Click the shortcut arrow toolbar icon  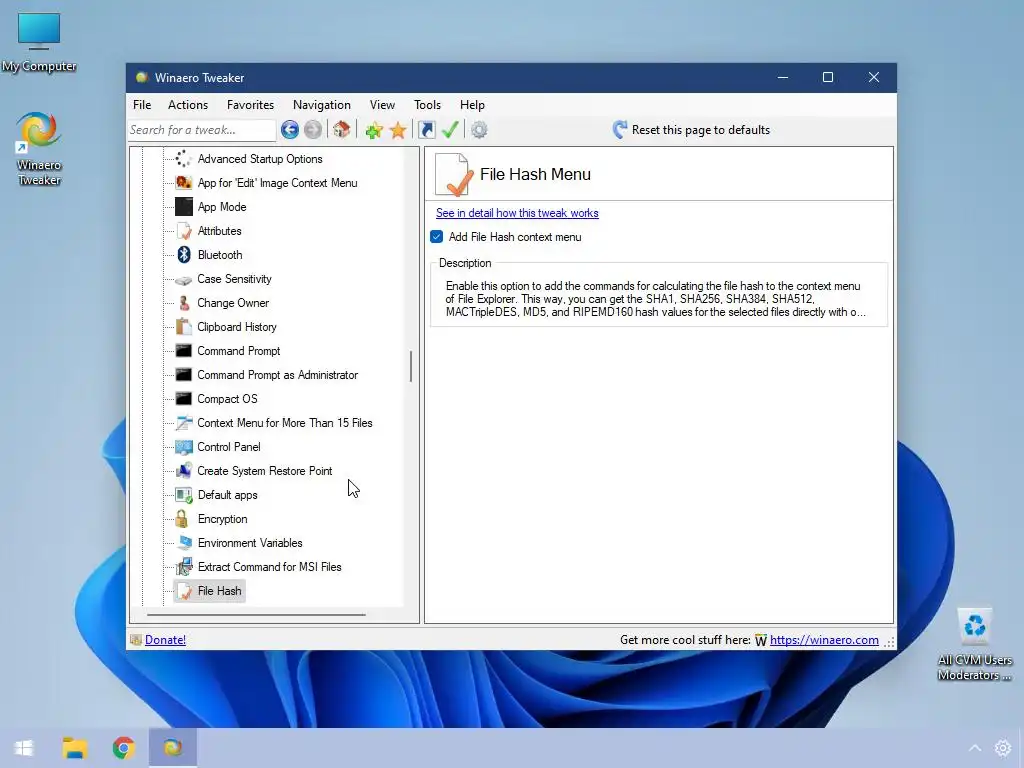click(x=426, y=130)
